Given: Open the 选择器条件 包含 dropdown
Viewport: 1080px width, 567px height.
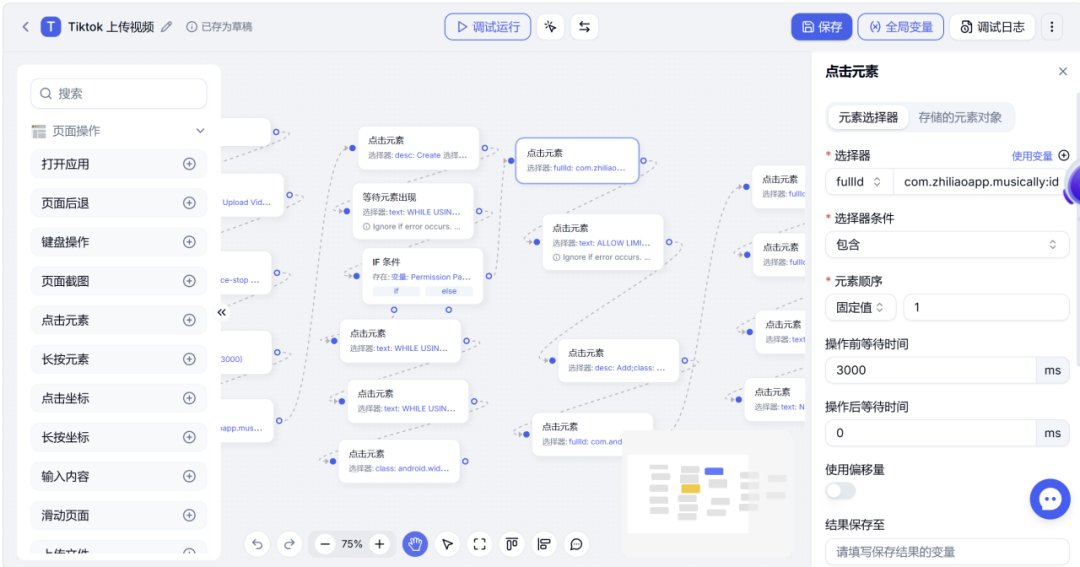Looking at the screenshot, I should (x=947, y=245).
